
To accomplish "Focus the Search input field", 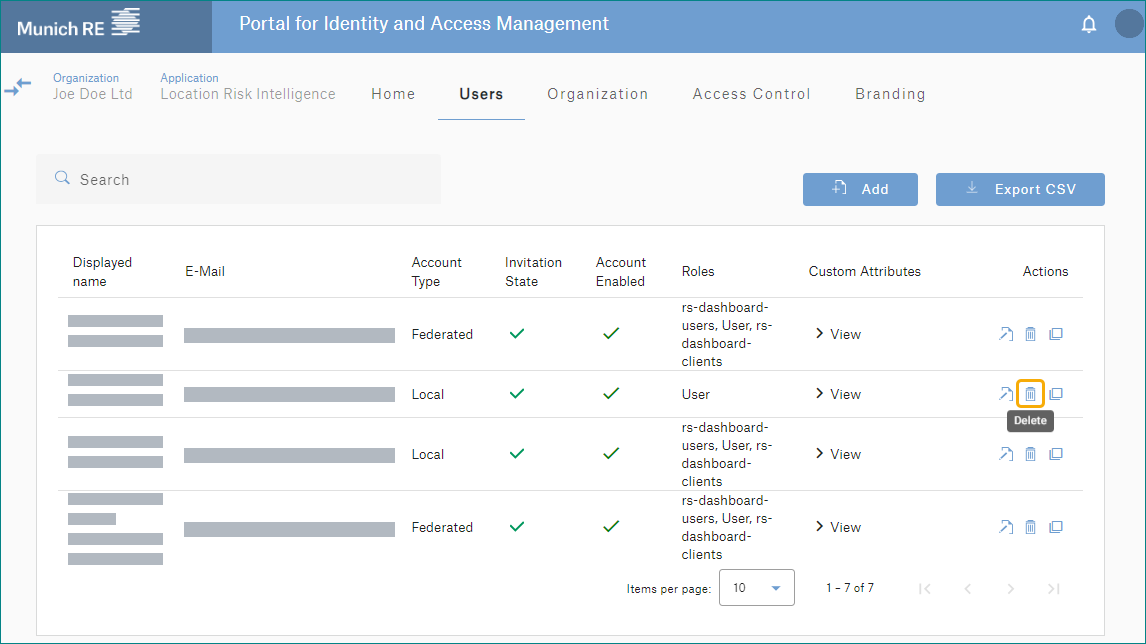I will tap(238, 179).
